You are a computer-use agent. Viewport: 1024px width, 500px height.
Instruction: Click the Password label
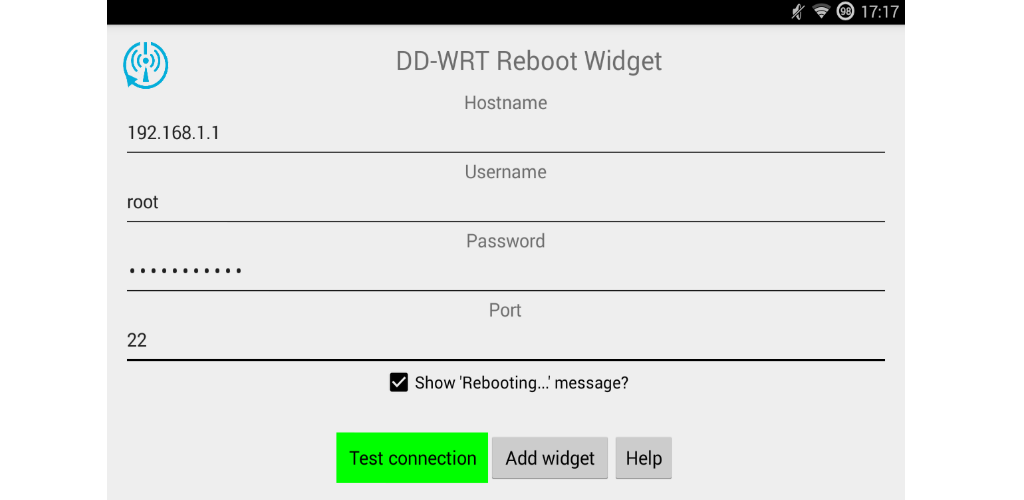(505, 241)
